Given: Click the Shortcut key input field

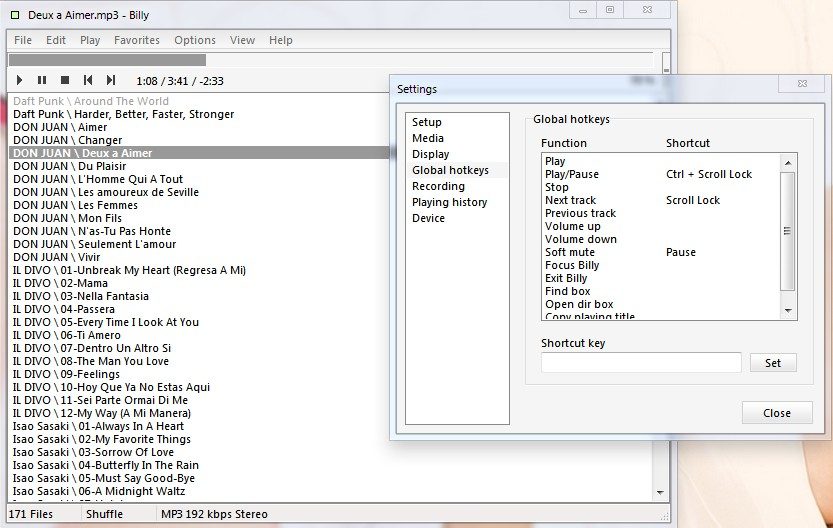Looking at the screenshot, I should tap(641, 362).
